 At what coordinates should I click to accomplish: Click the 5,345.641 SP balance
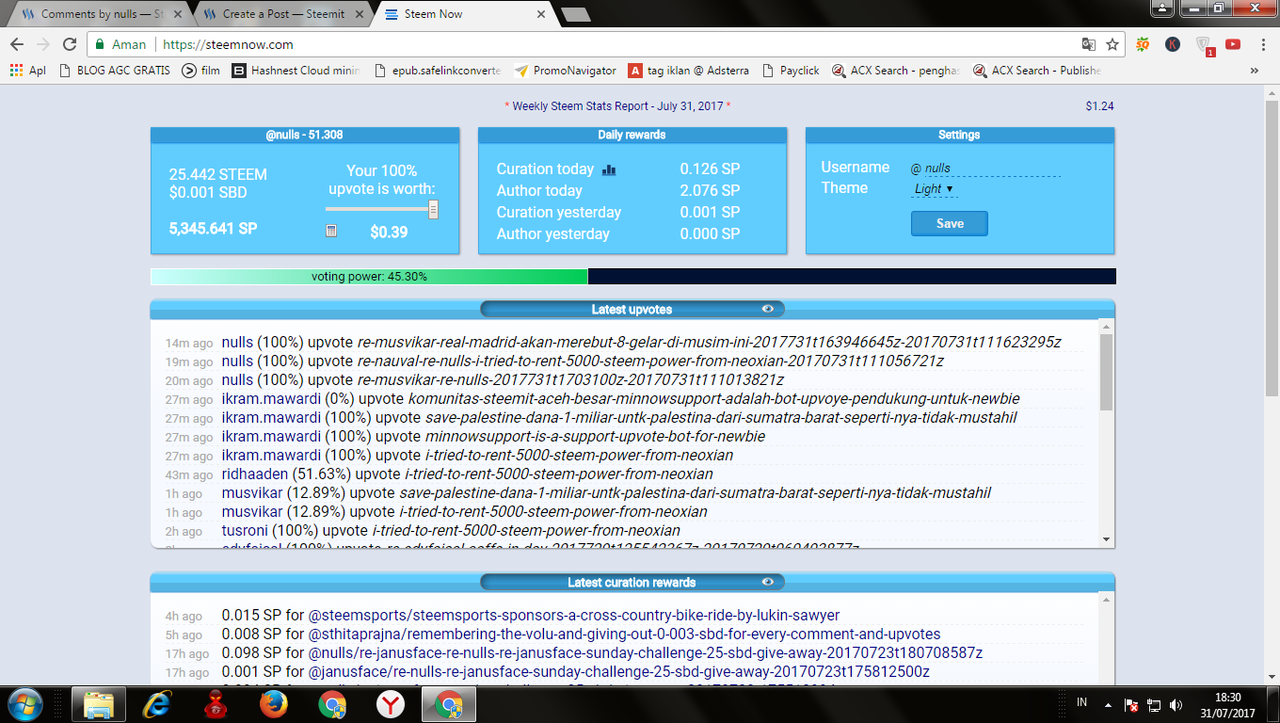coord(213,229)
